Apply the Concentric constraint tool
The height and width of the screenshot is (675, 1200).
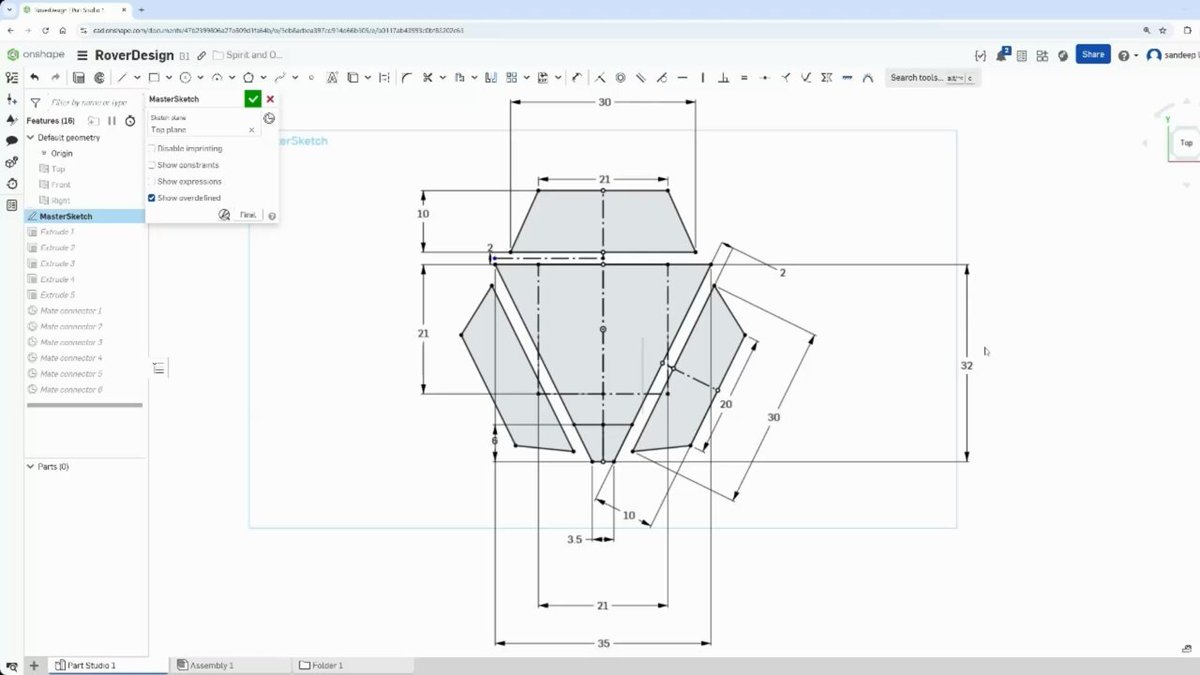point(620,78)
